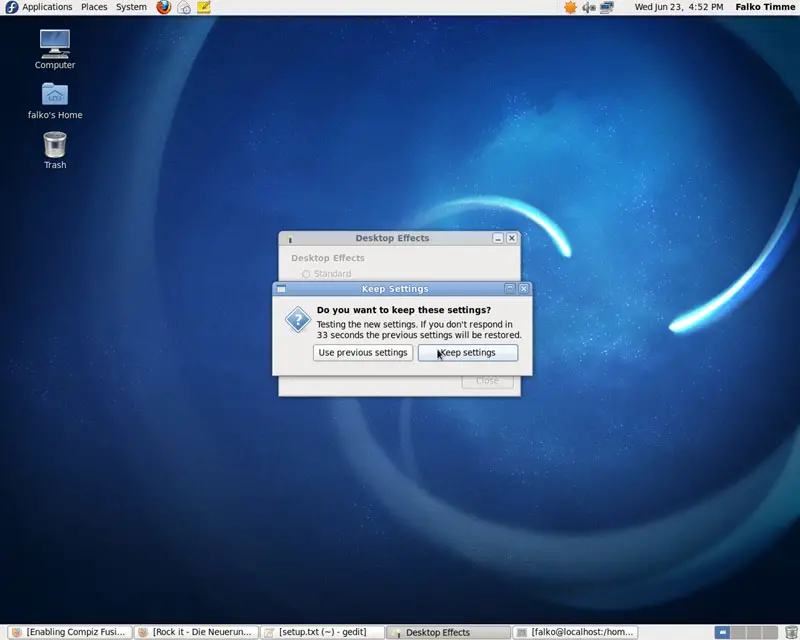Switch to Rock it - Die Neuerun... window
Image resolution: width=800 pixels, height=640 pixels.
[196, 632]
